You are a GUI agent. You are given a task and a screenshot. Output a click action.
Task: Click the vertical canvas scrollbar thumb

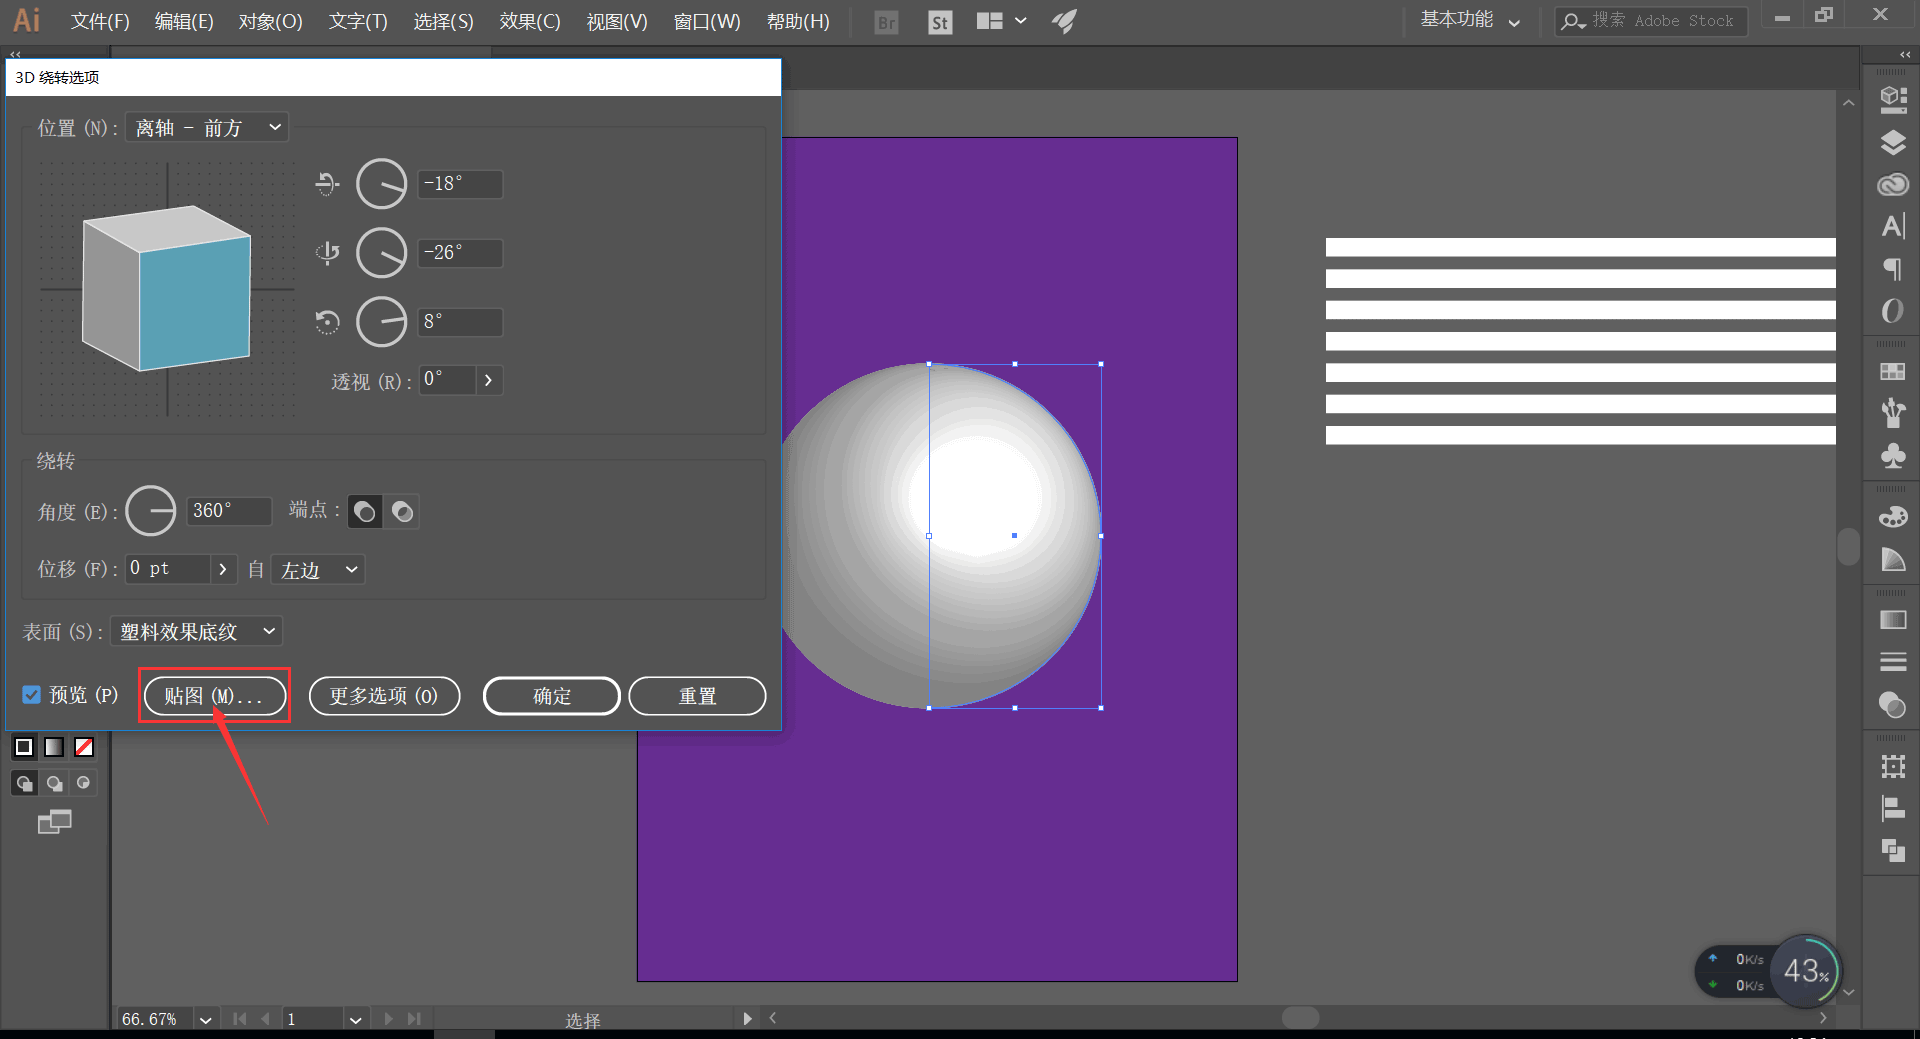click(x=1848, y=547)
